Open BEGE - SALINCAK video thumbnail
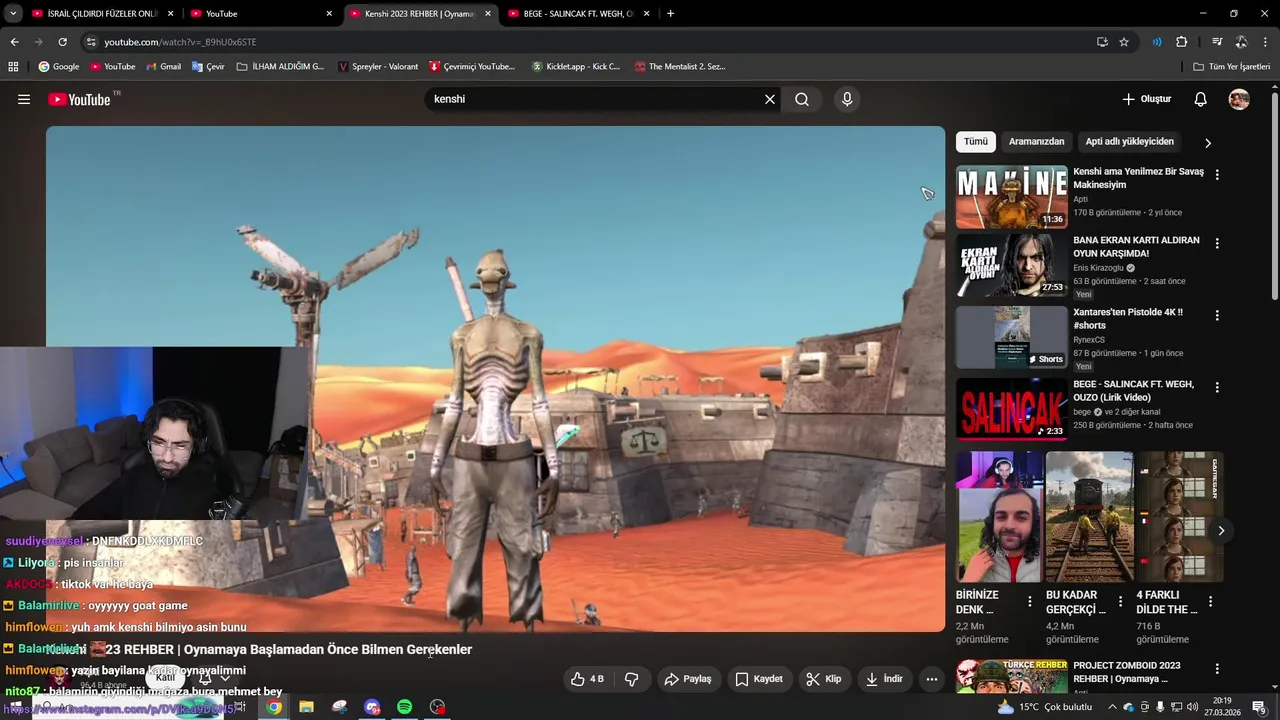This screenshot has height=720, width=1280. coord(1011,409)
